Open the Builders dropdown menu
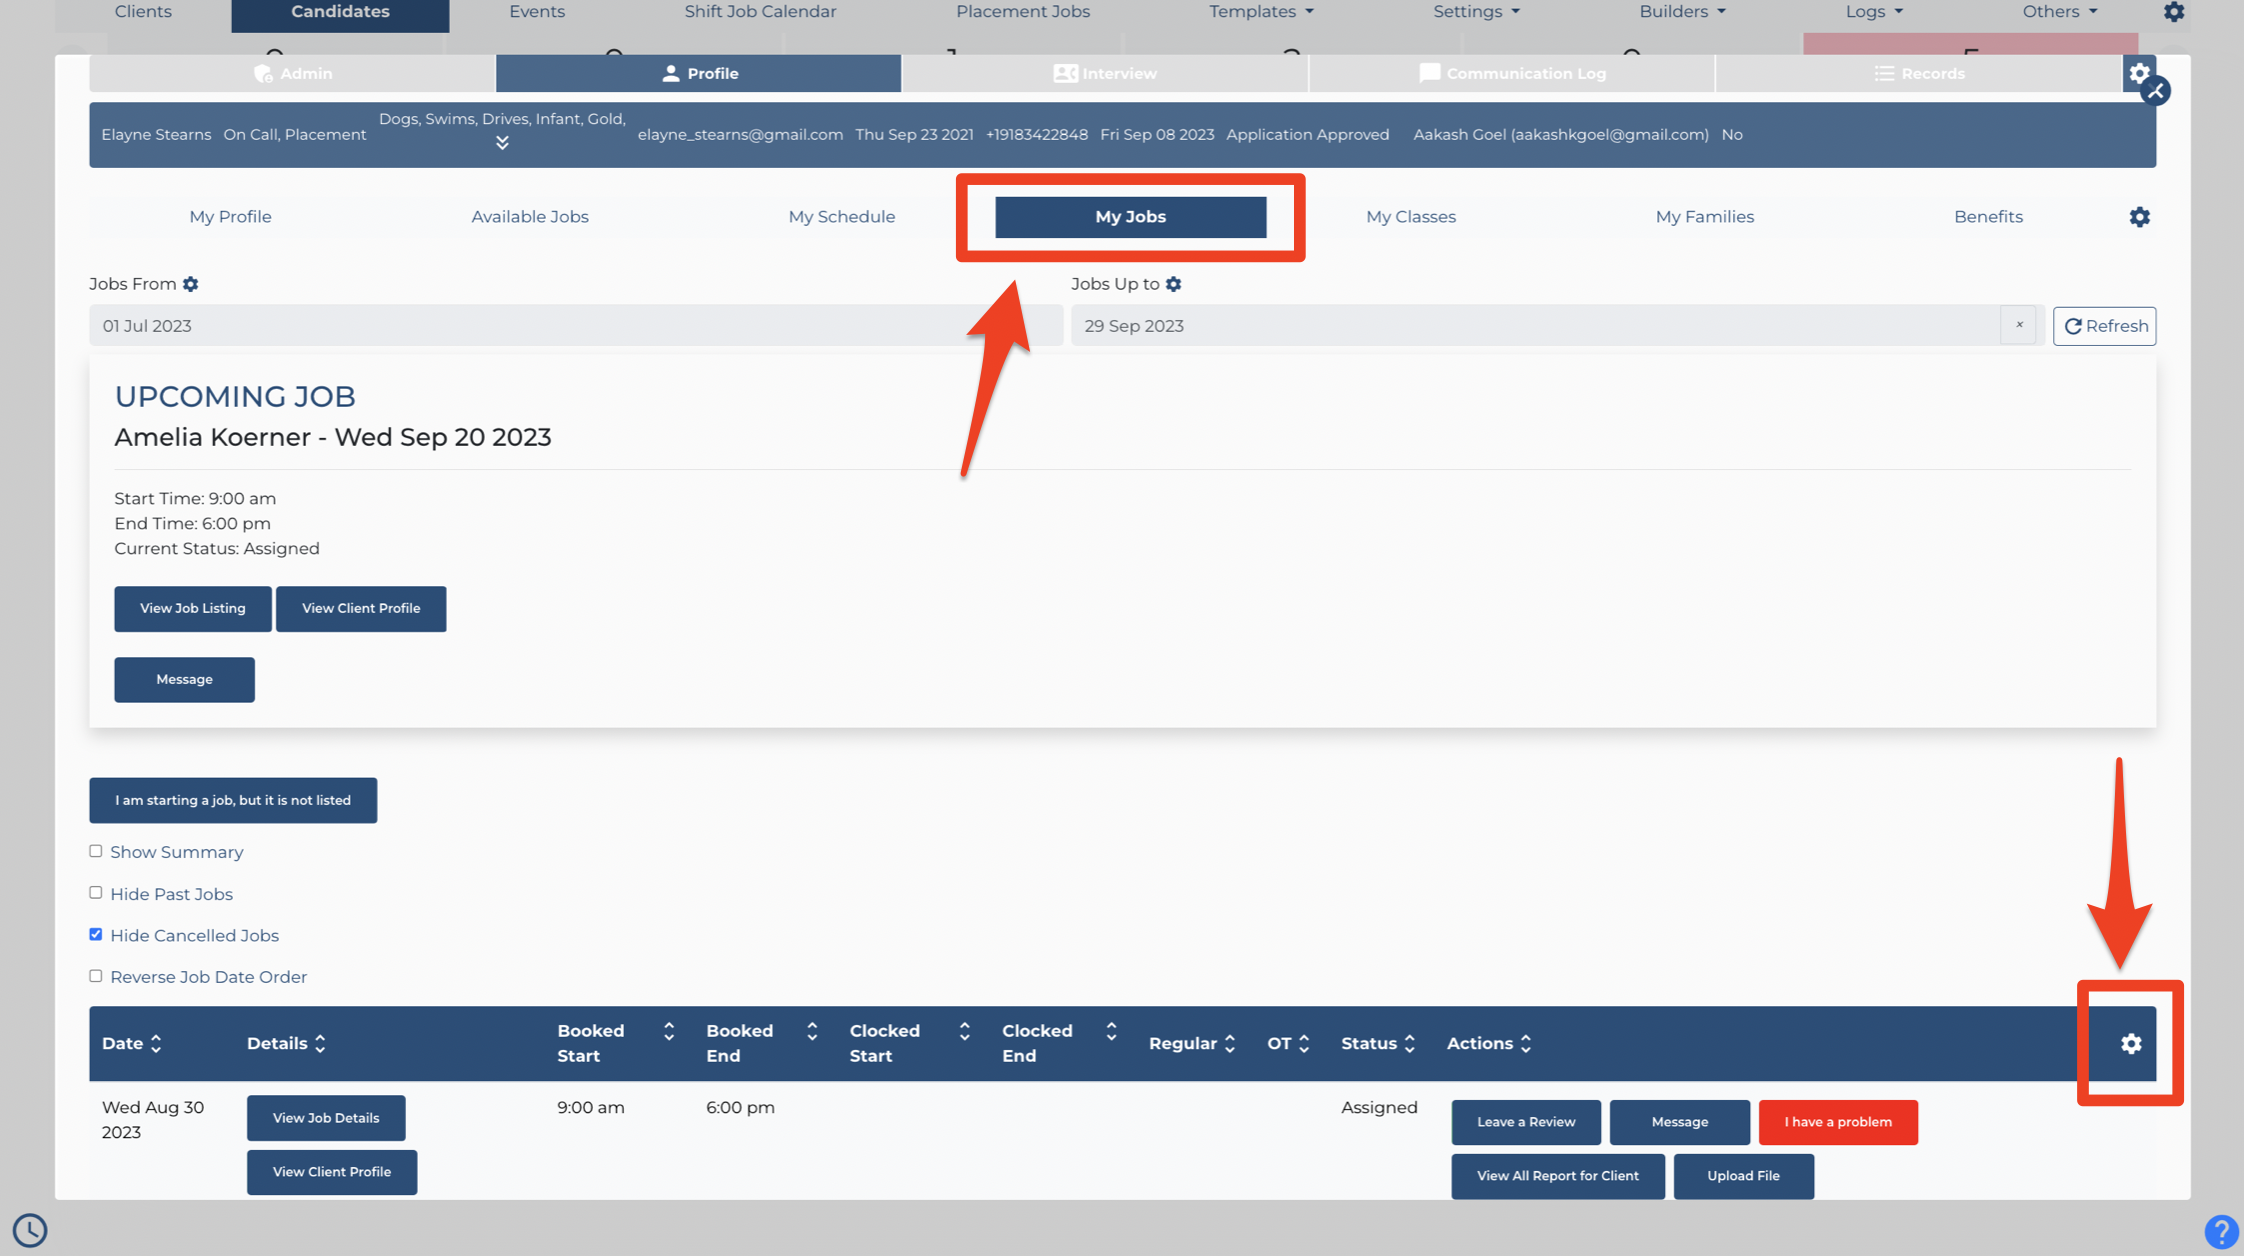The image size is (2244, 1256). pos(1682,12)
